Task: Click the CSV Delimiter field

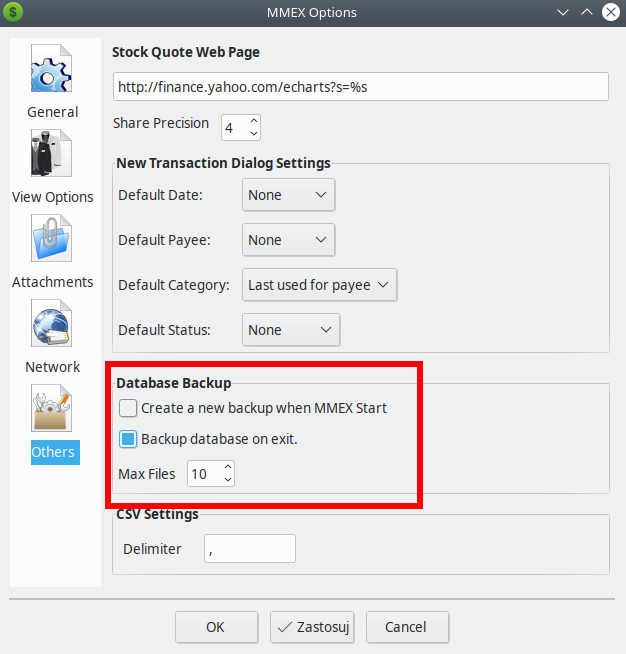Action: [250, 548]
